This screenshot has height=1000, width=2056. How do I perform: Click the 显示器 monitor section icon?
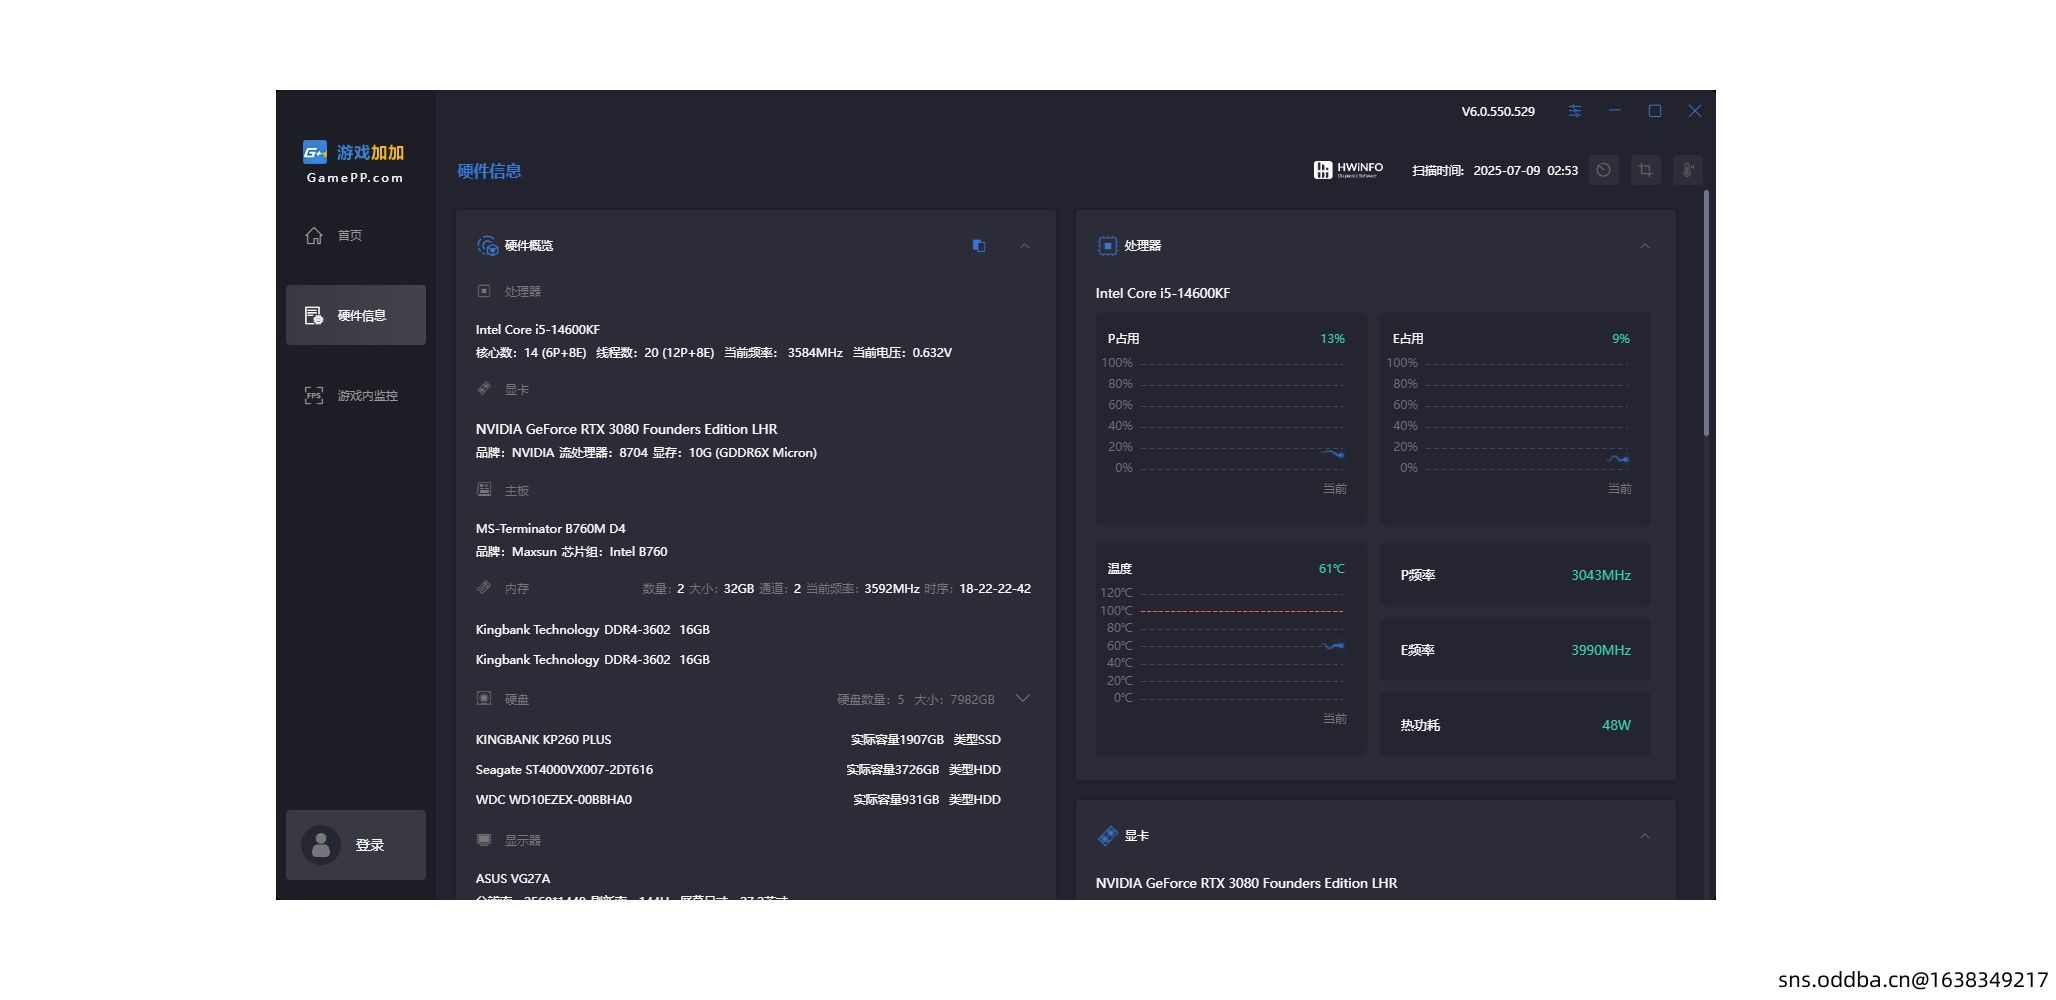point(484,839)
